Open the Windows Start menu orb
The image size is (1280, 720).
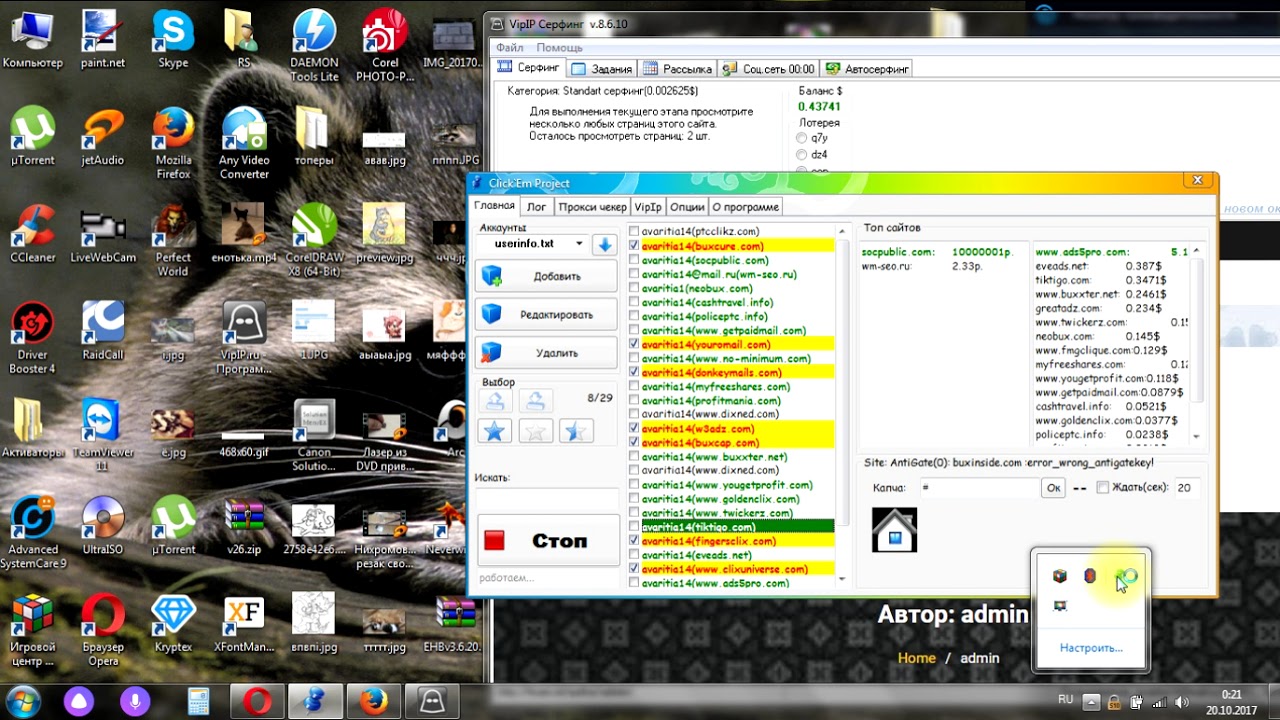coord(23,701)
